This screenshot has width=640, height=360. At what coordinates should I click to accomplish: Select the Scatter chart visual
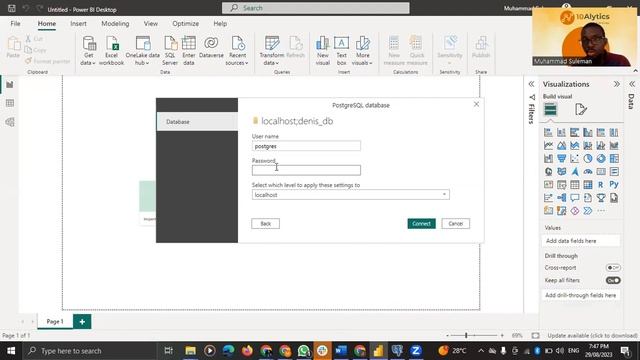point(575,158)
